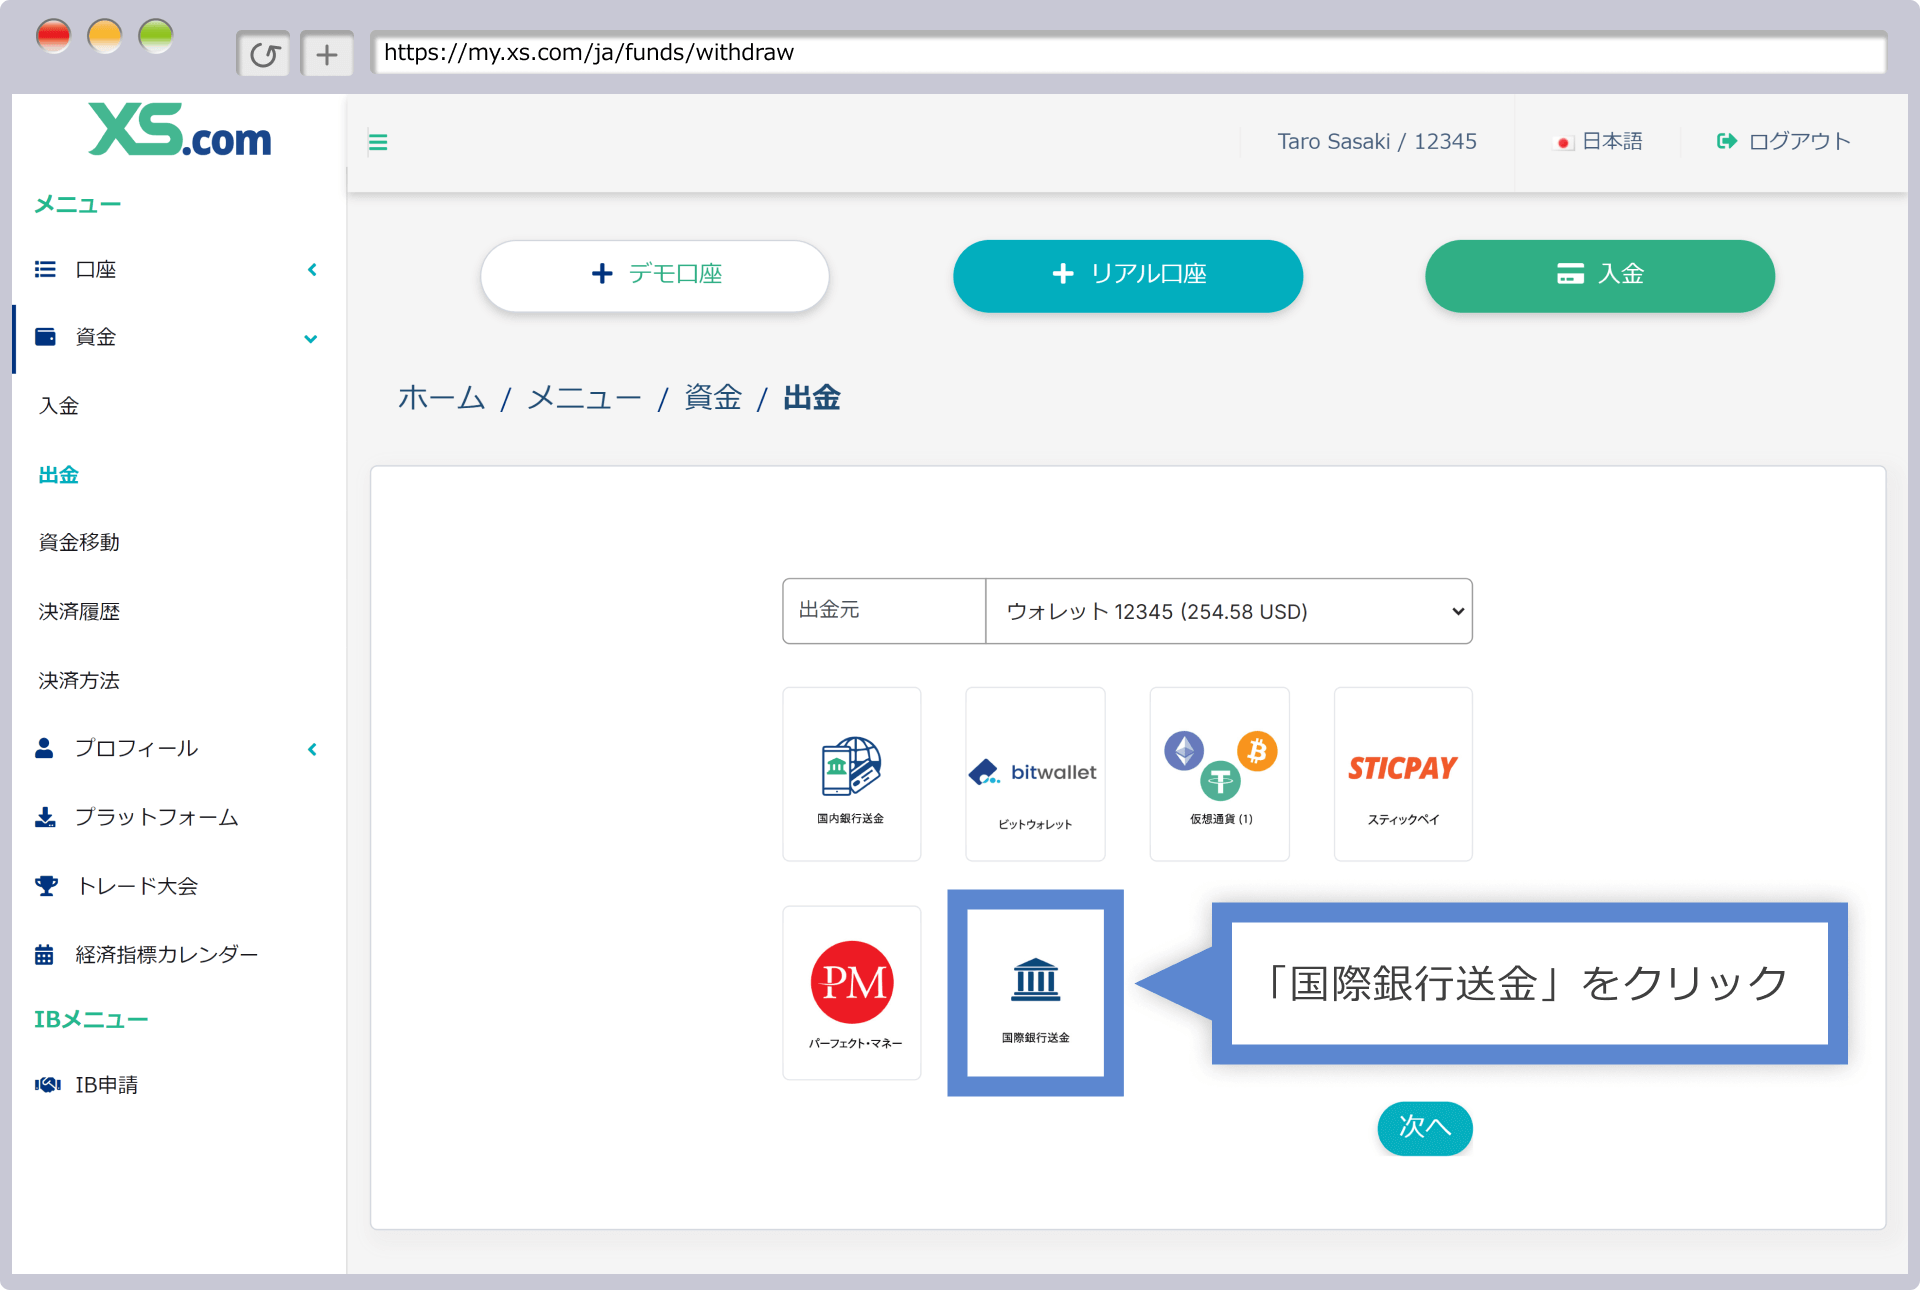Click the browser address bar
Viewport: 1920px width, 1290px height.
point(1128,53)
